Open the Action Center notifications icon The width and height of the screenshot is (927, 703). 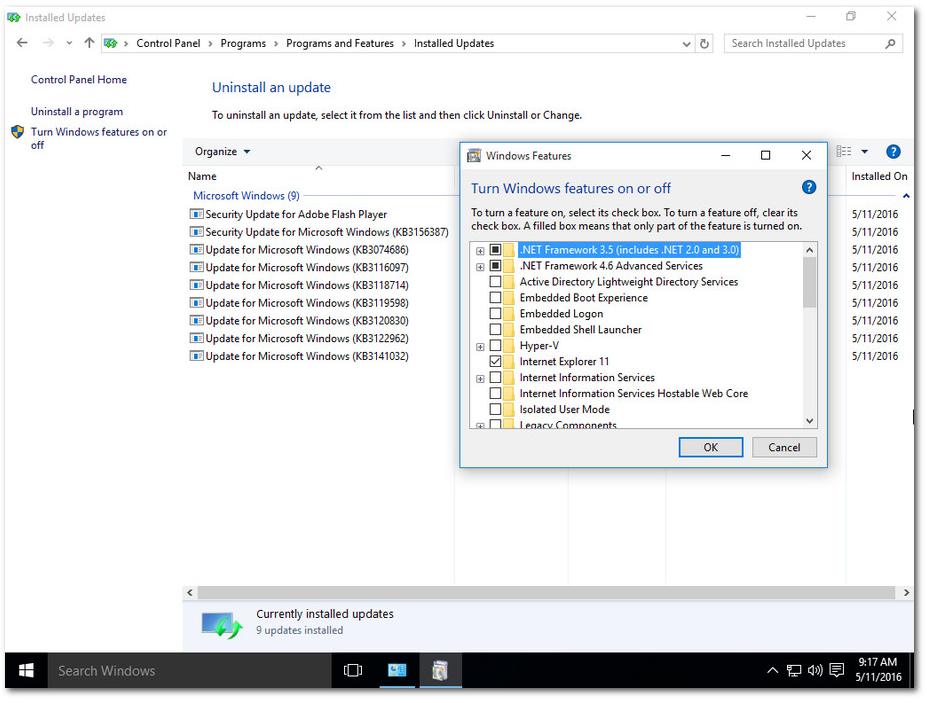tap(836, 670)
